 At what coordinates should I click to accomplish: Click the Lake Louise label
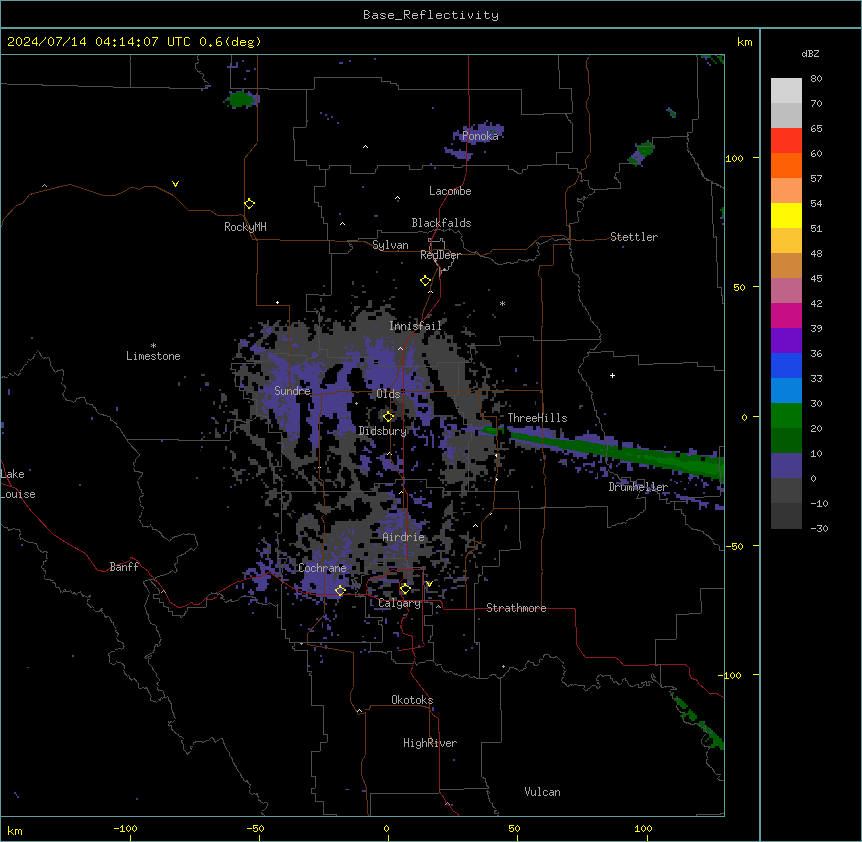click(18, 484)
